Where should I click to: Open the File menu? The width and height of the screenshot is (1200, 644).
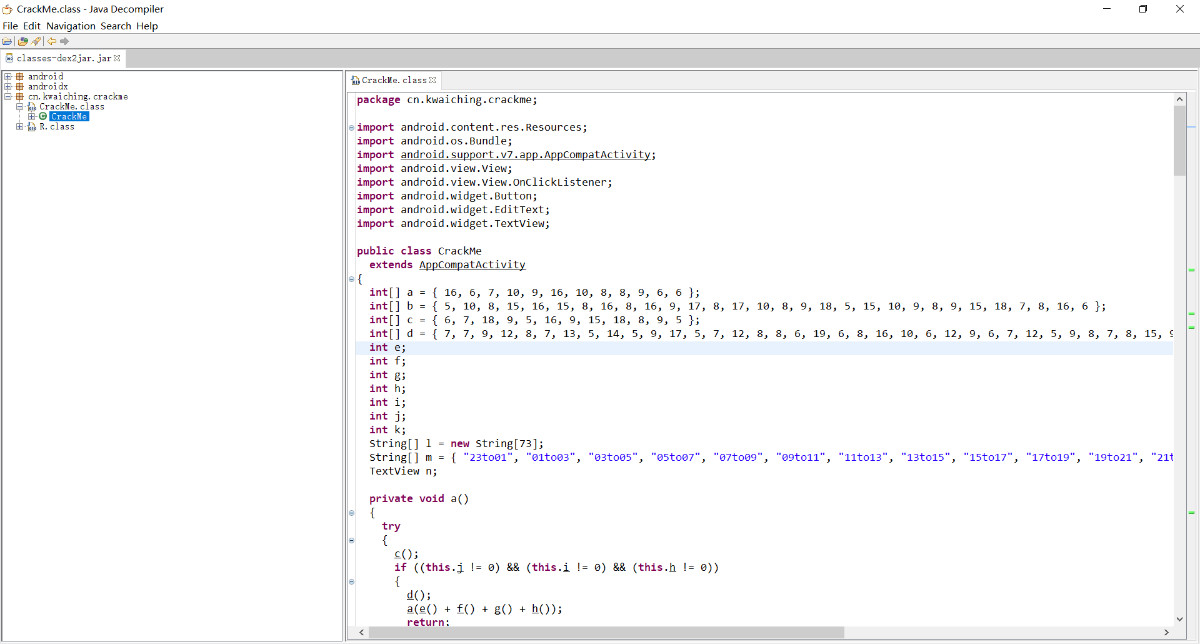(x=10, y=25)
